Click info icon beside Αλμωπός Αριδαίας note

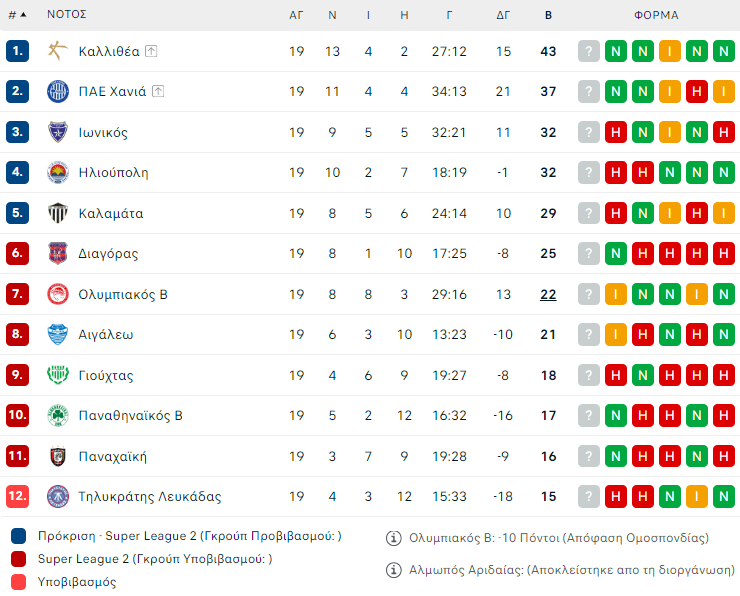pos(394,570)
